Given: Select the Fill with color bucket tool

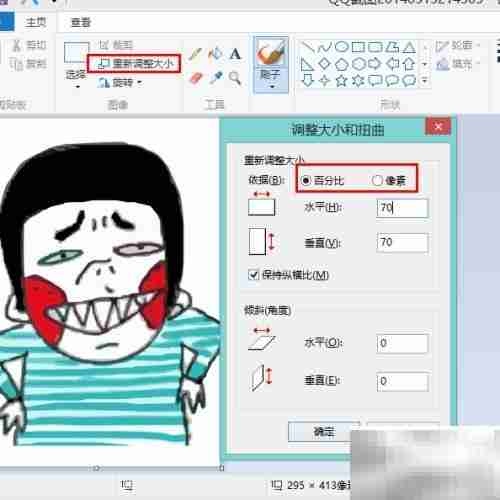Looking at the screenshot, I should [x=215, y=54].
